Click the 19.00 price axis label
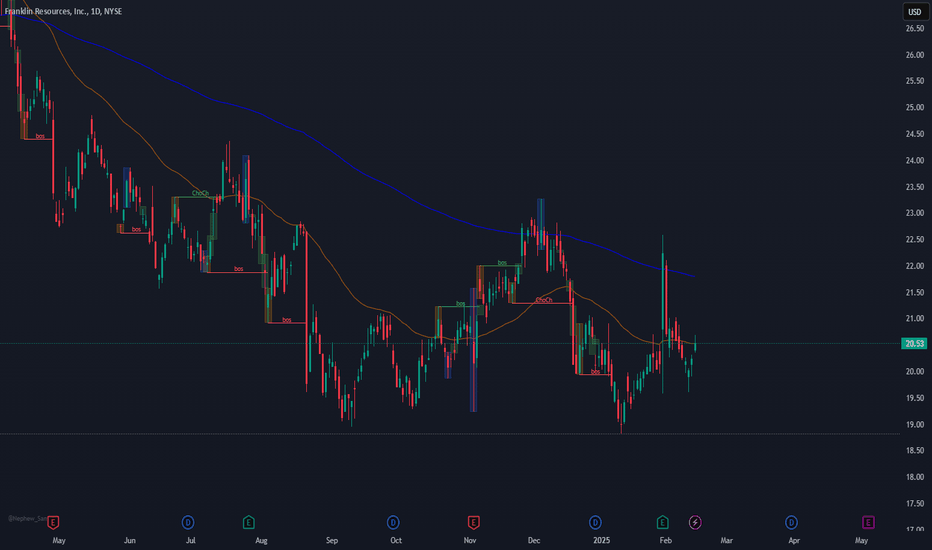 [x=915, y=425]
